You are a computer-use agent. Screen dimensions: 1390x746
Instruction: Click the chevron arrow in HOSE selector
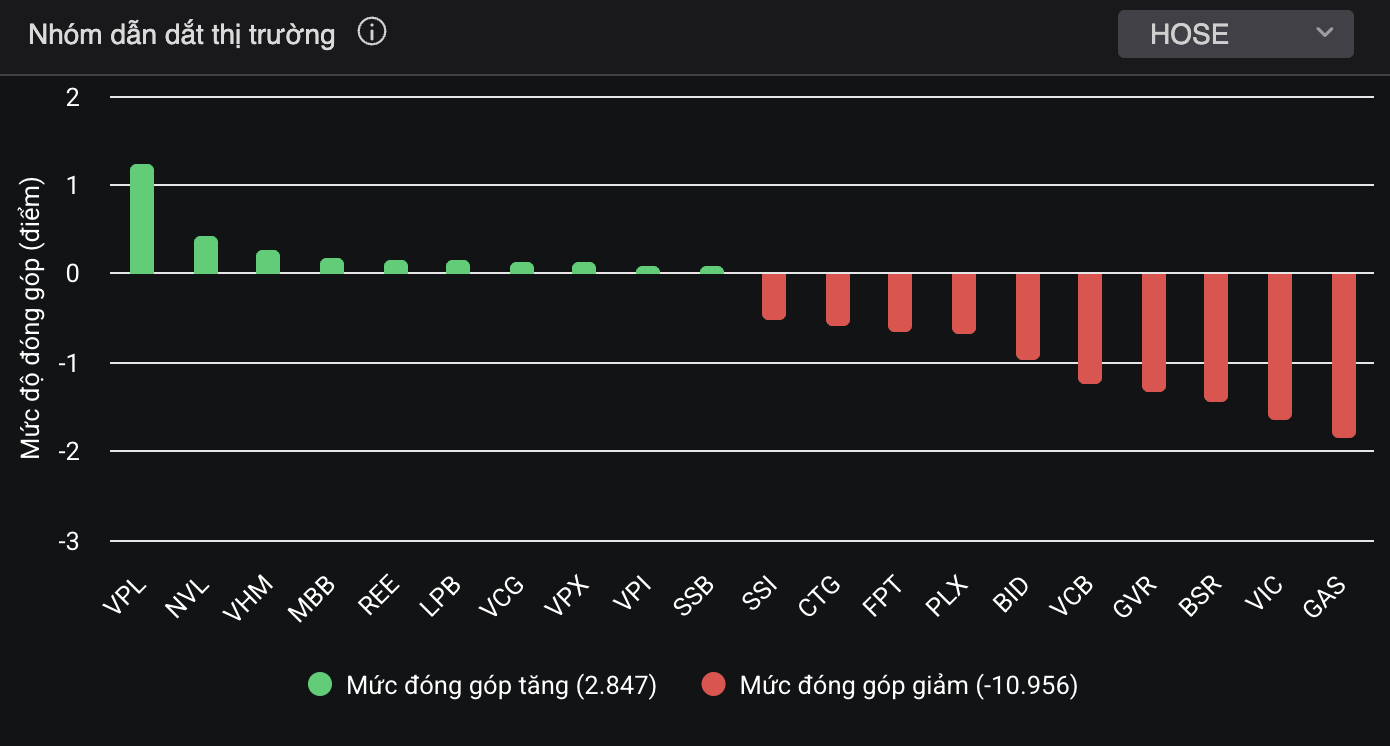[1325, 33]
